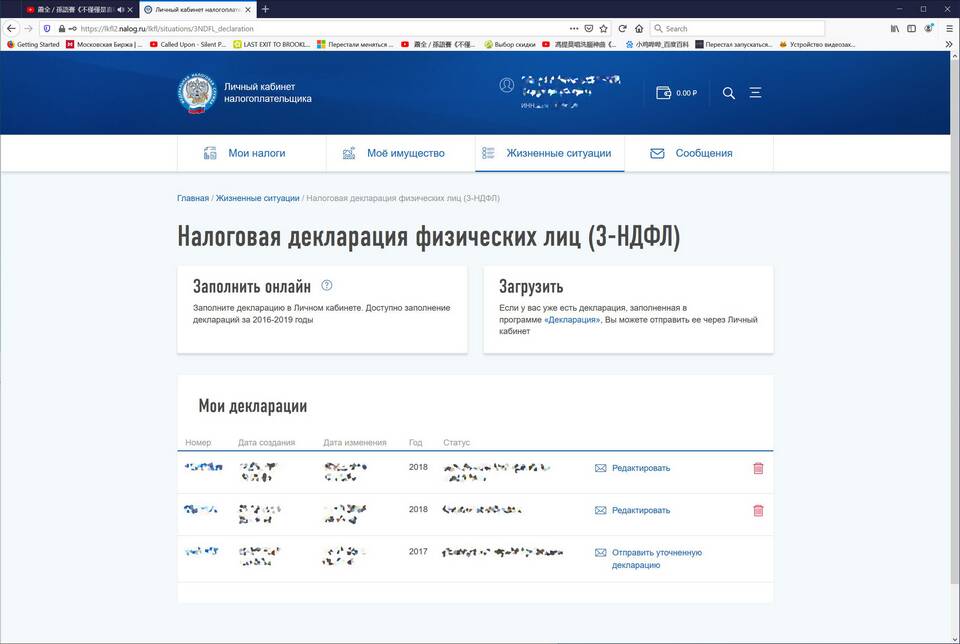Image resolution: width=960 pixels, height=644 pixels.
Task: Click the Pocket save icon in the address bar
Action: (589, 28)
